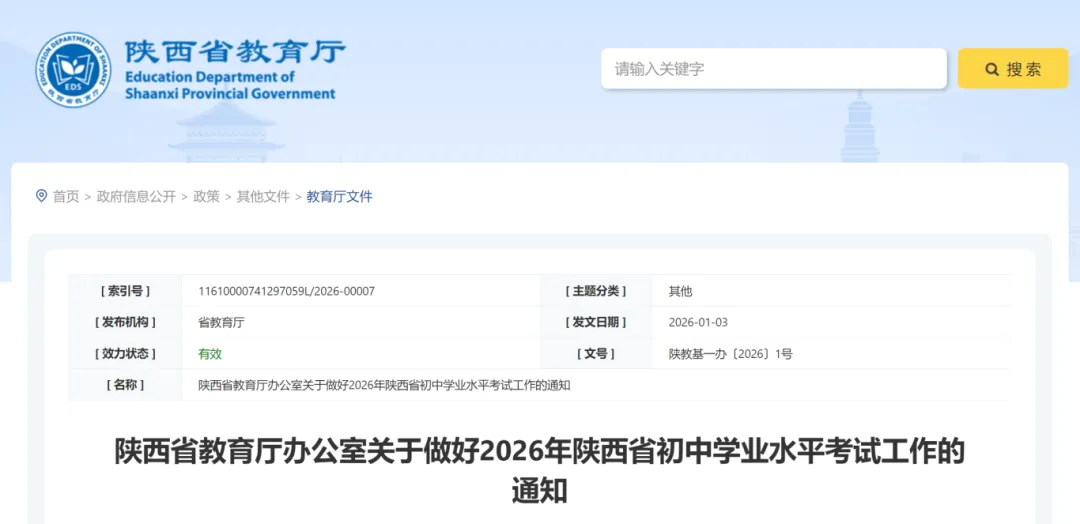
Task: Click the 索引号 label cell
Action: (x=125, y=291)
